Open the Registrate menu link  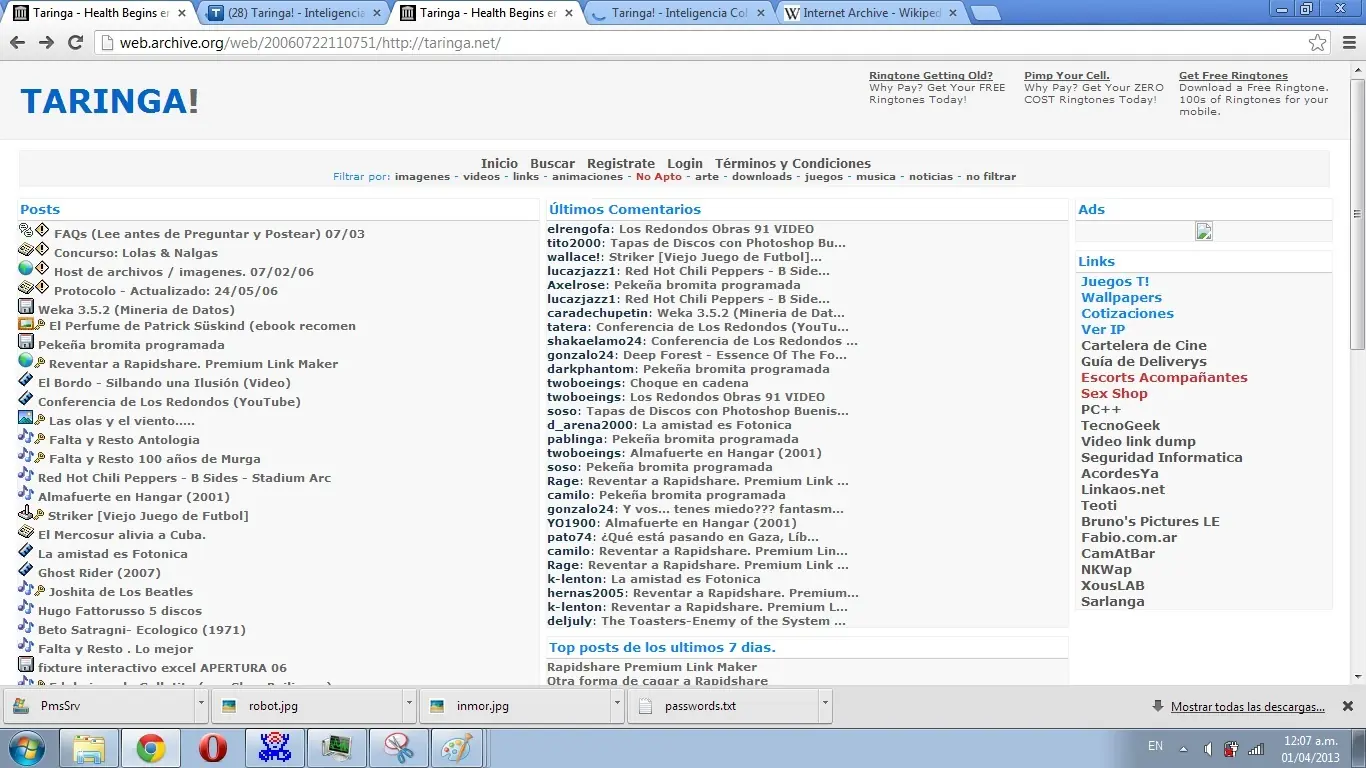coord(621,163)
